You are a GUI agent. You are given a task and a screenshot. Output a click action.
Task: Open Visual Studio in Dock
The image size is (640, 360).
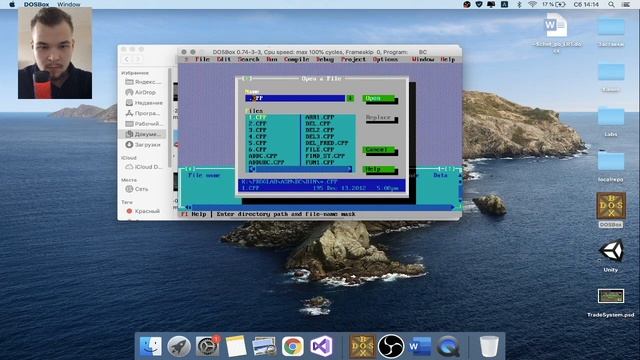pyautogui.click(x=321, y=347)
